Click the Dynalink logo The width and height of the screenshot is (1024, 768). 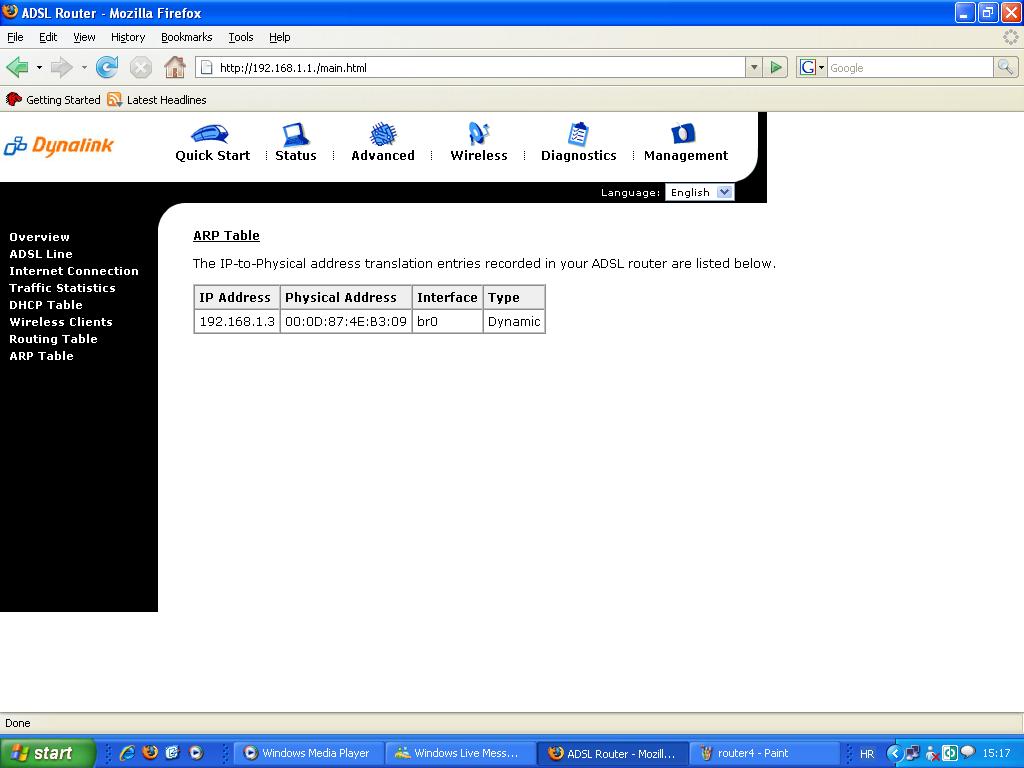click(59, 146)
